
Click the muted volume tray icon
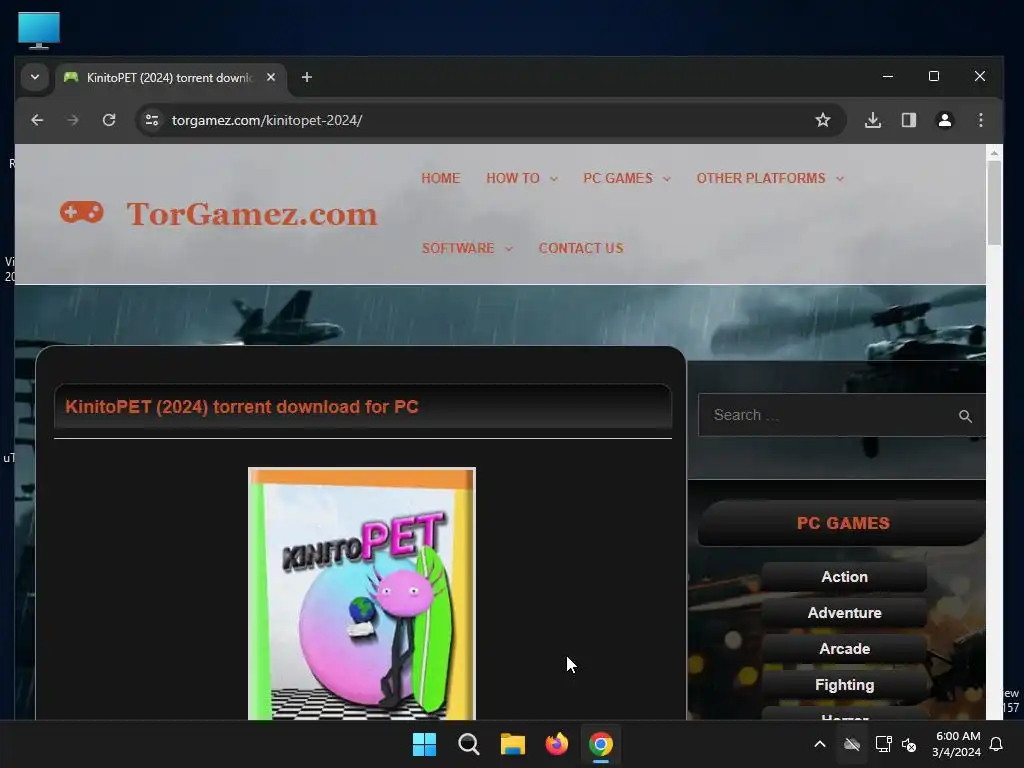(x=909, y=744)
